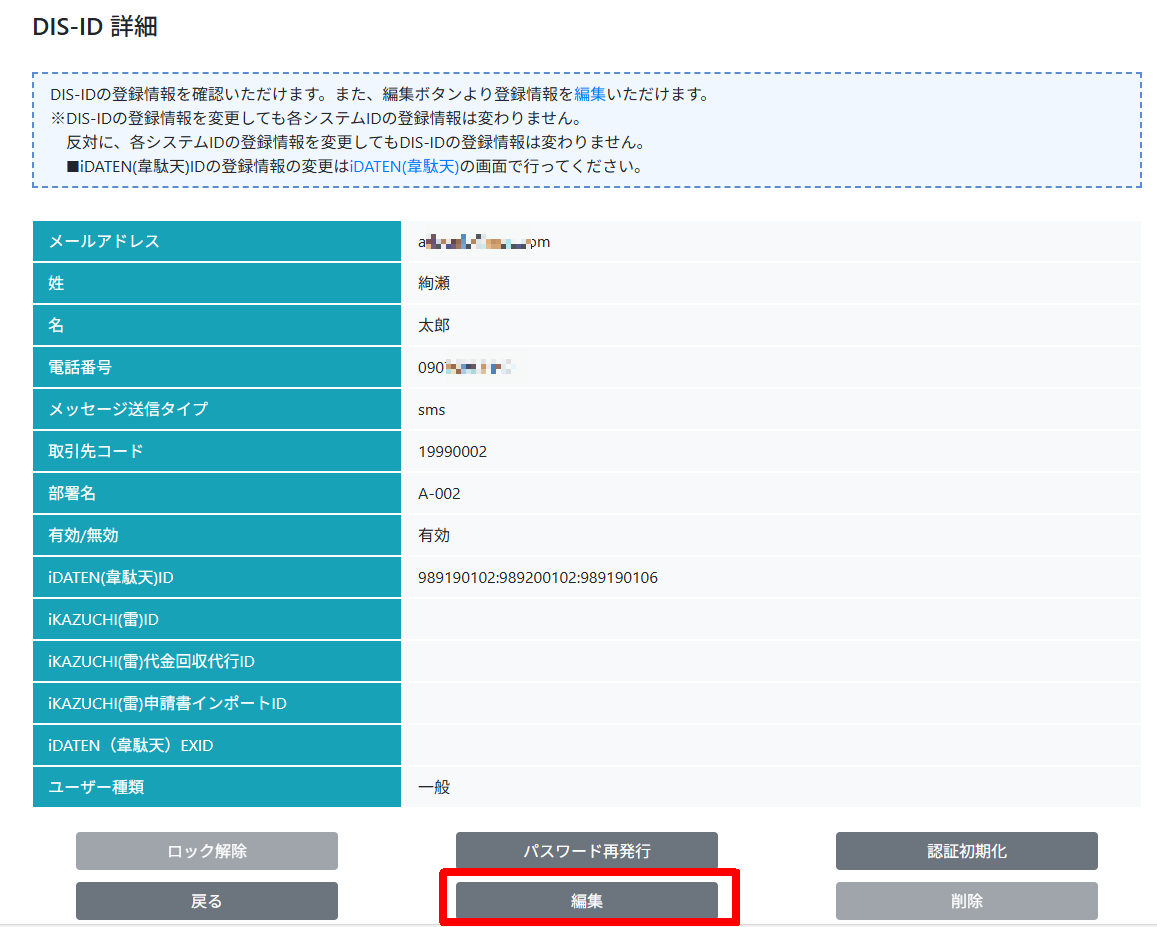The height and width of the screenshot is (927, 1157).
Task: Click the 編集 button
Action: (x=587, y=901)
